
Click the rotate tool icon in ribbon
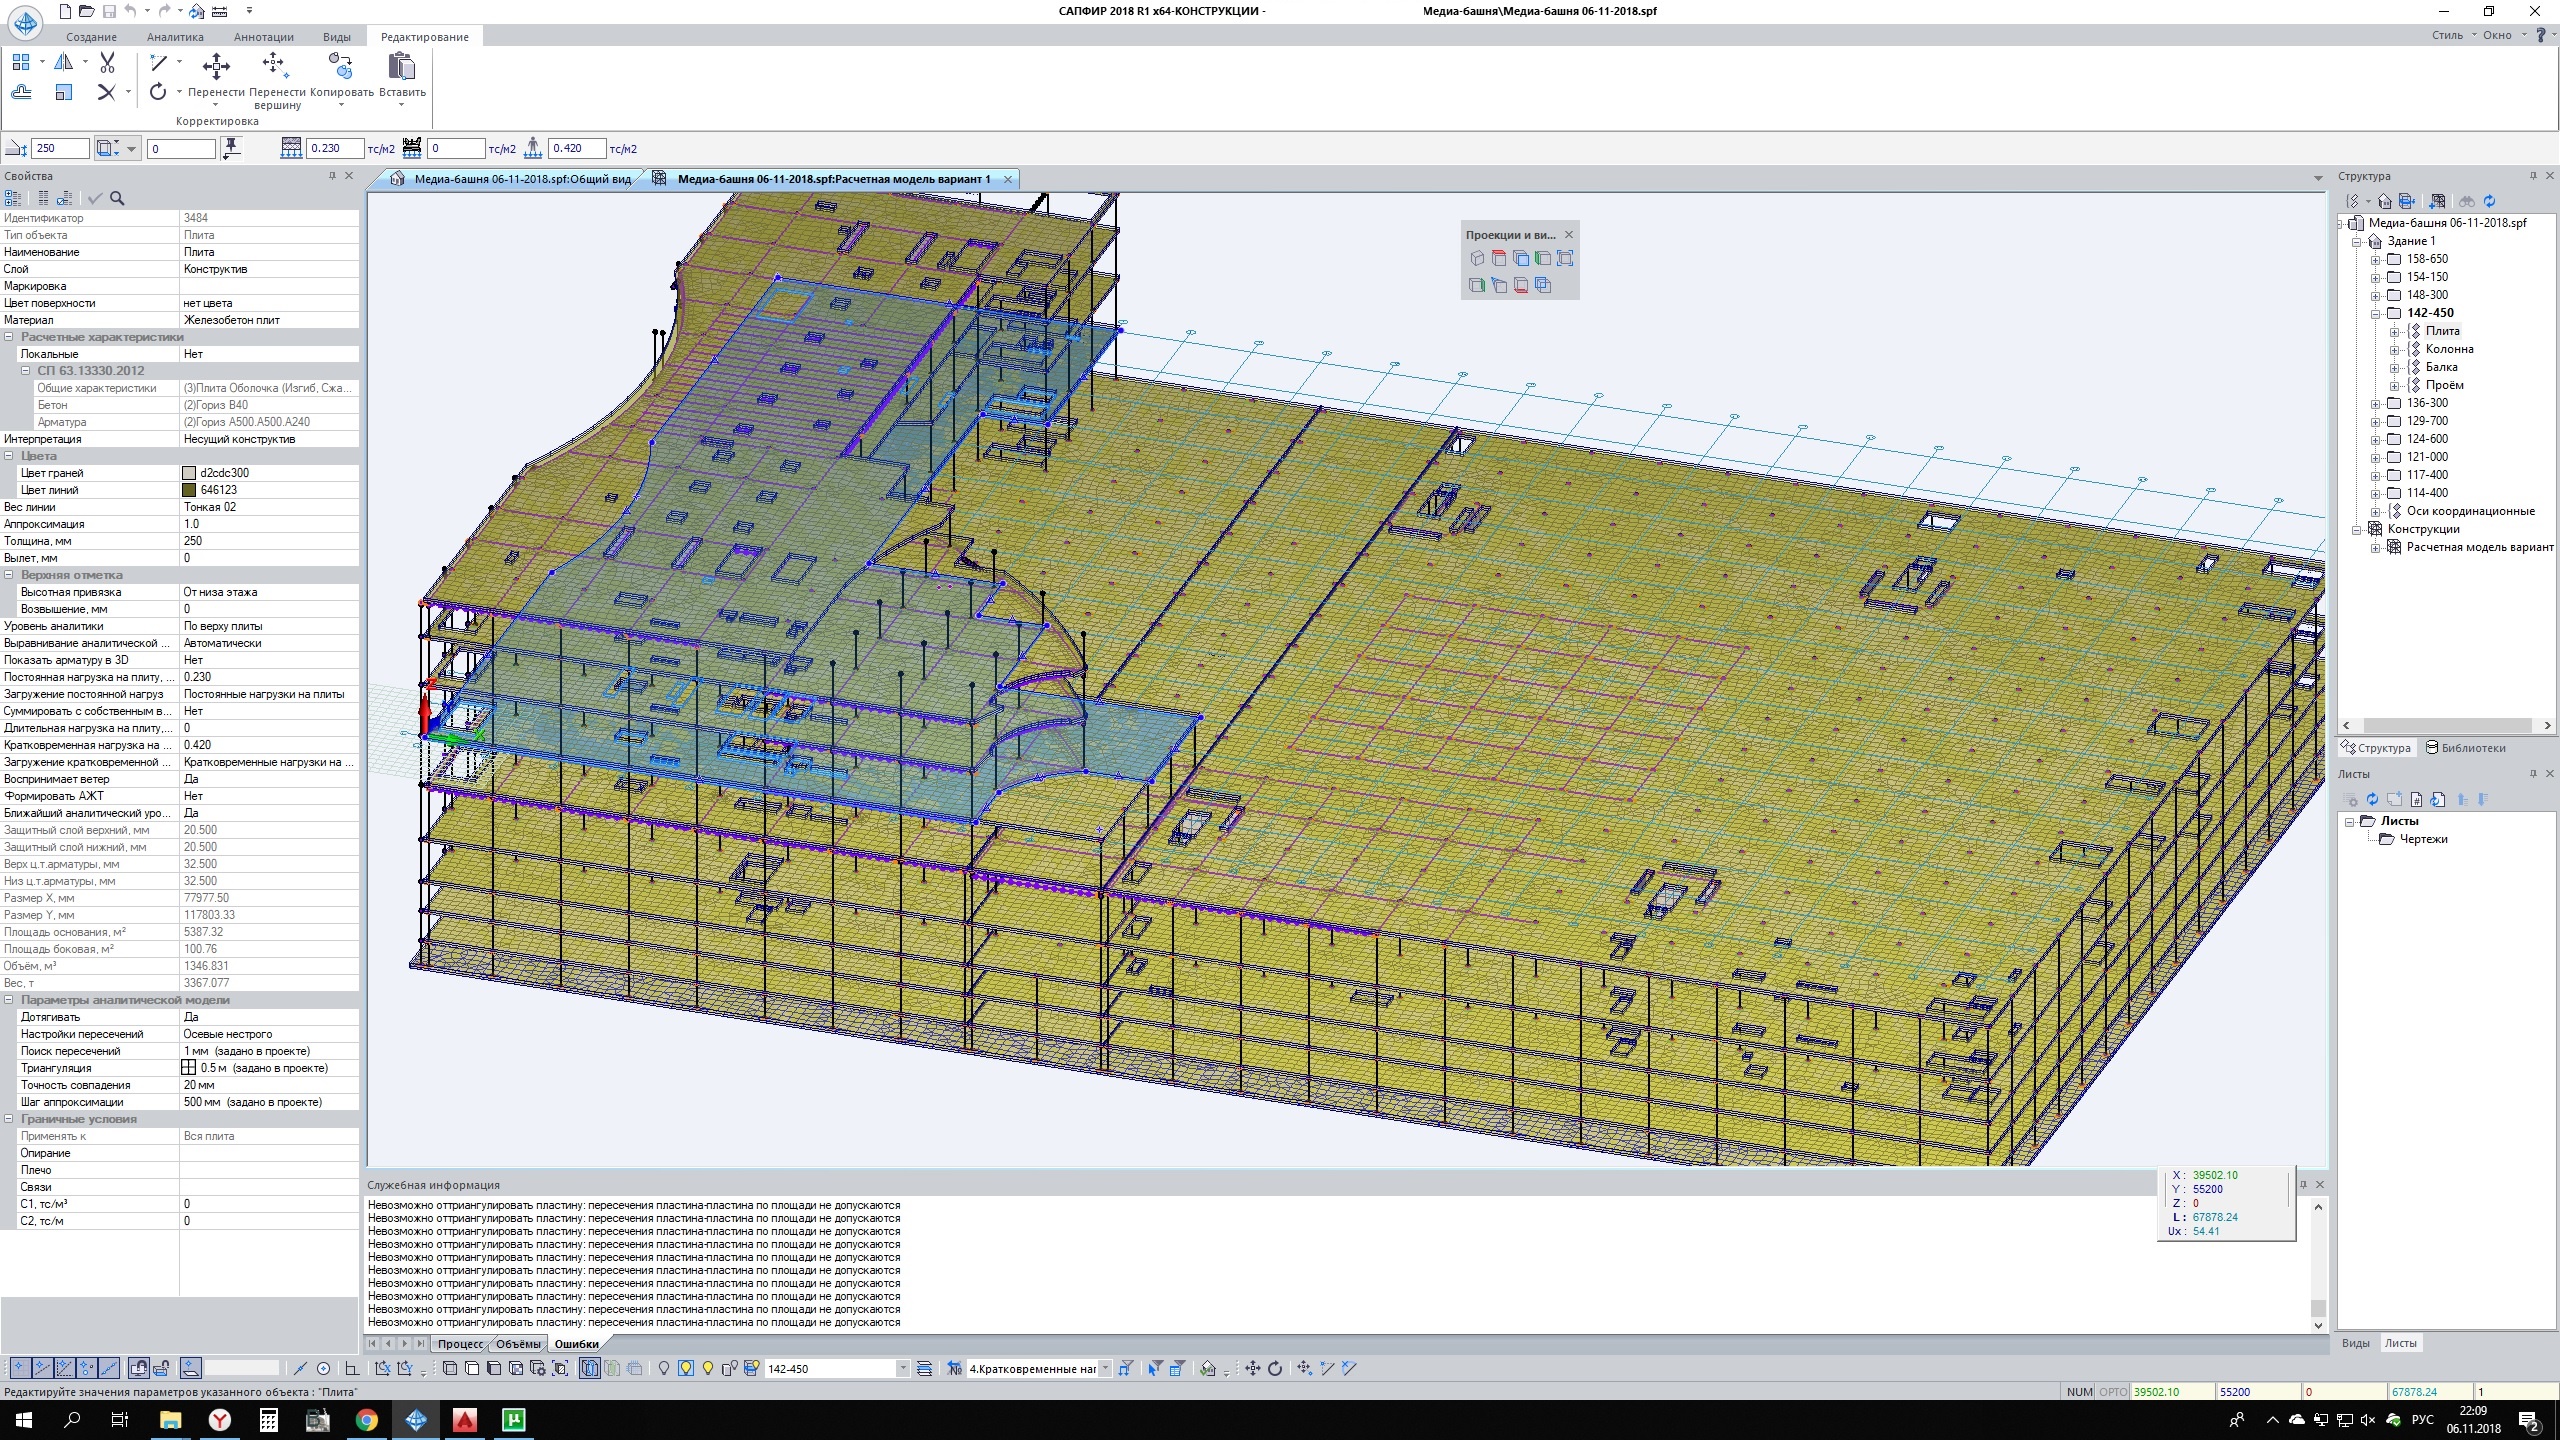tap(158, 92)
